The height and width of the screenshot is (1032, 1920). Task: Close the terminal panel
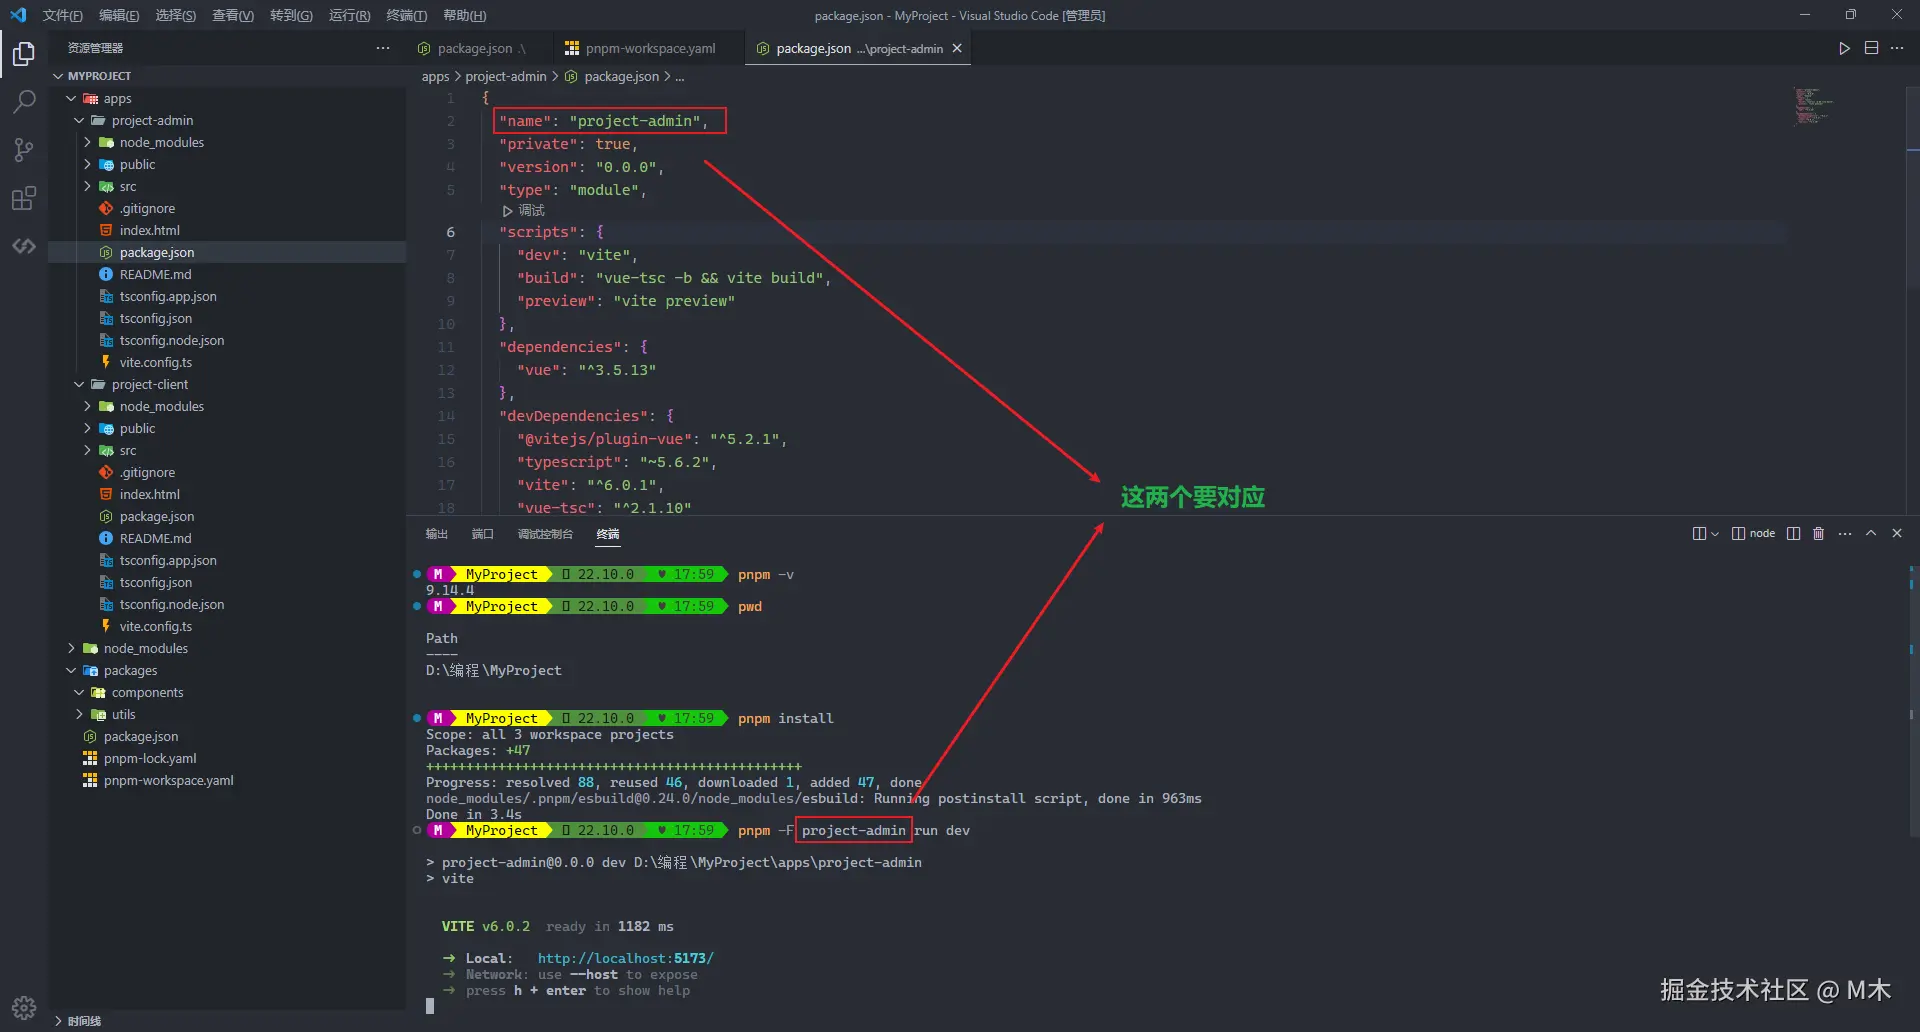[1897, 534]
